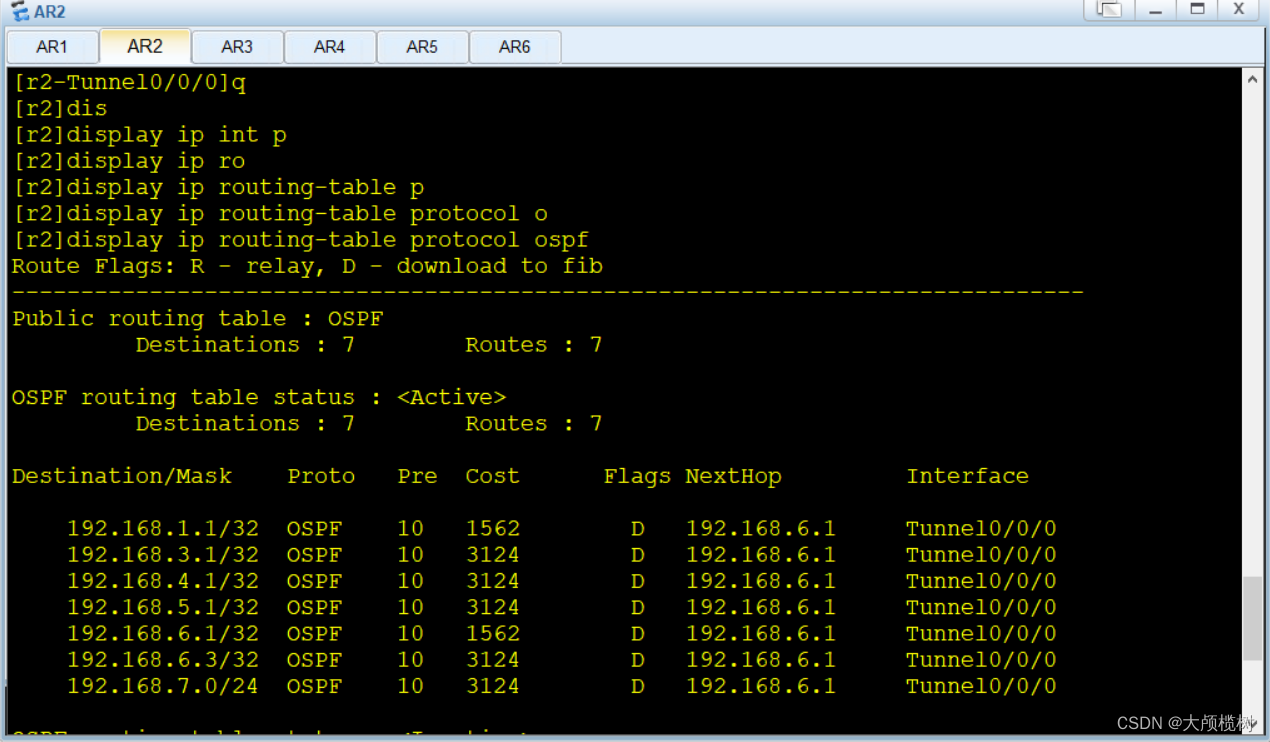Click the NextHop column header
Screen dimensions: 1270x742
tap(733, 476)
